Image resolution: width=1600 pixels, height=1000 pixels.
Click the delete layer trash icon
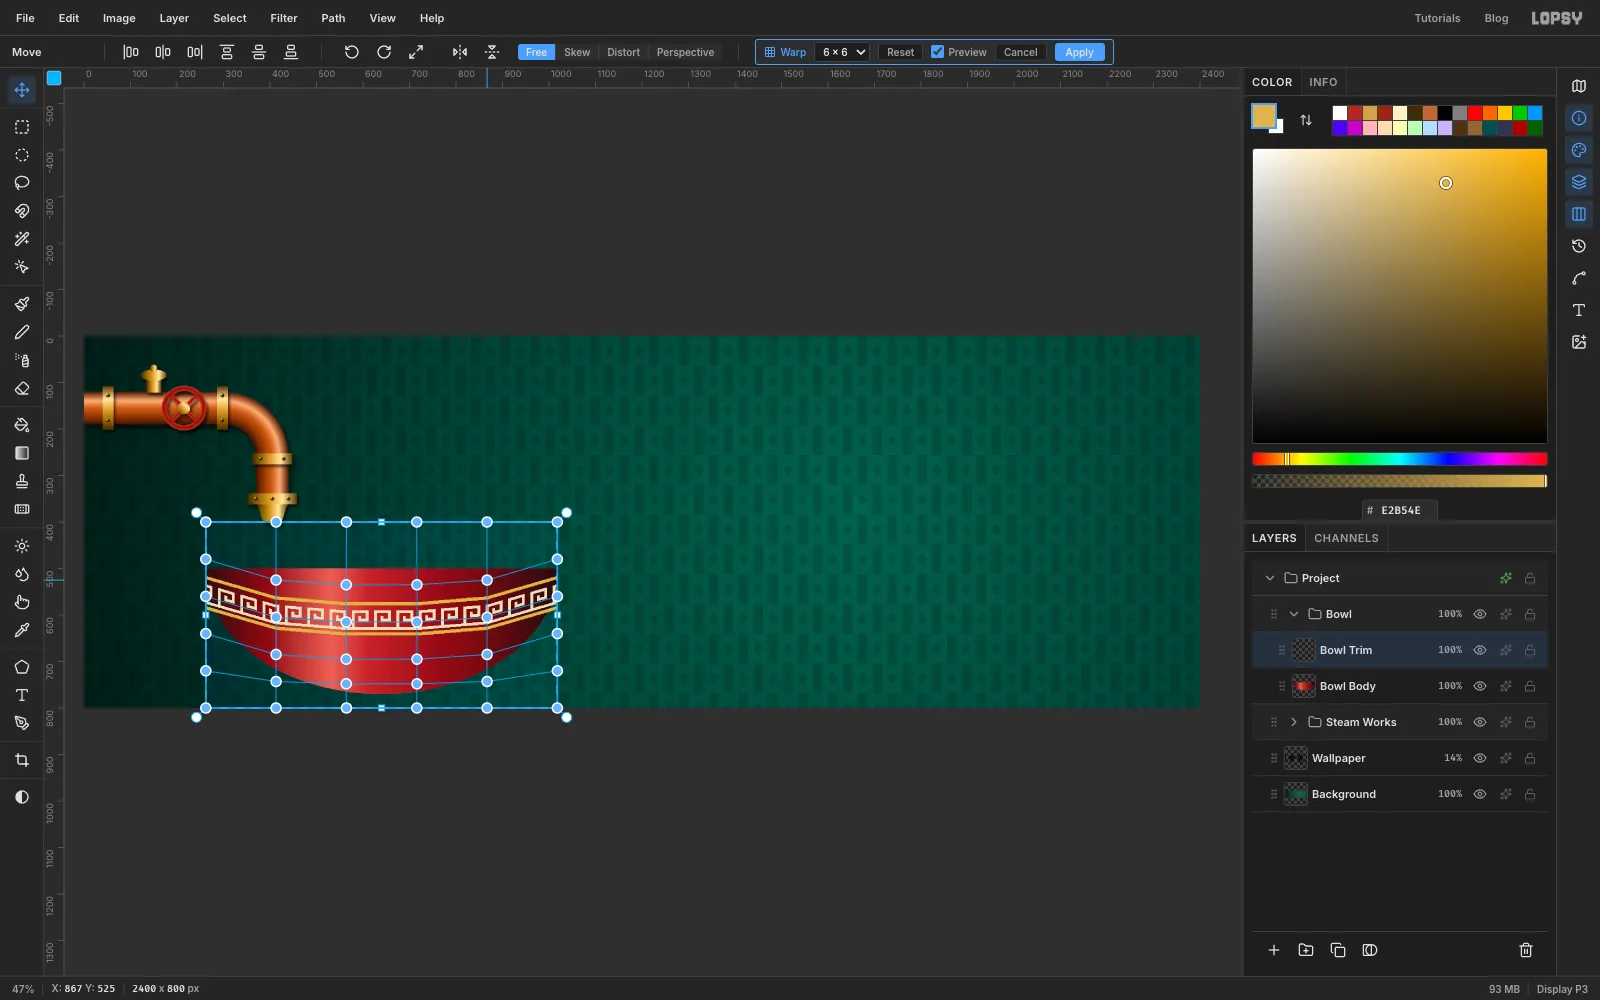(x=1526, y=950)
